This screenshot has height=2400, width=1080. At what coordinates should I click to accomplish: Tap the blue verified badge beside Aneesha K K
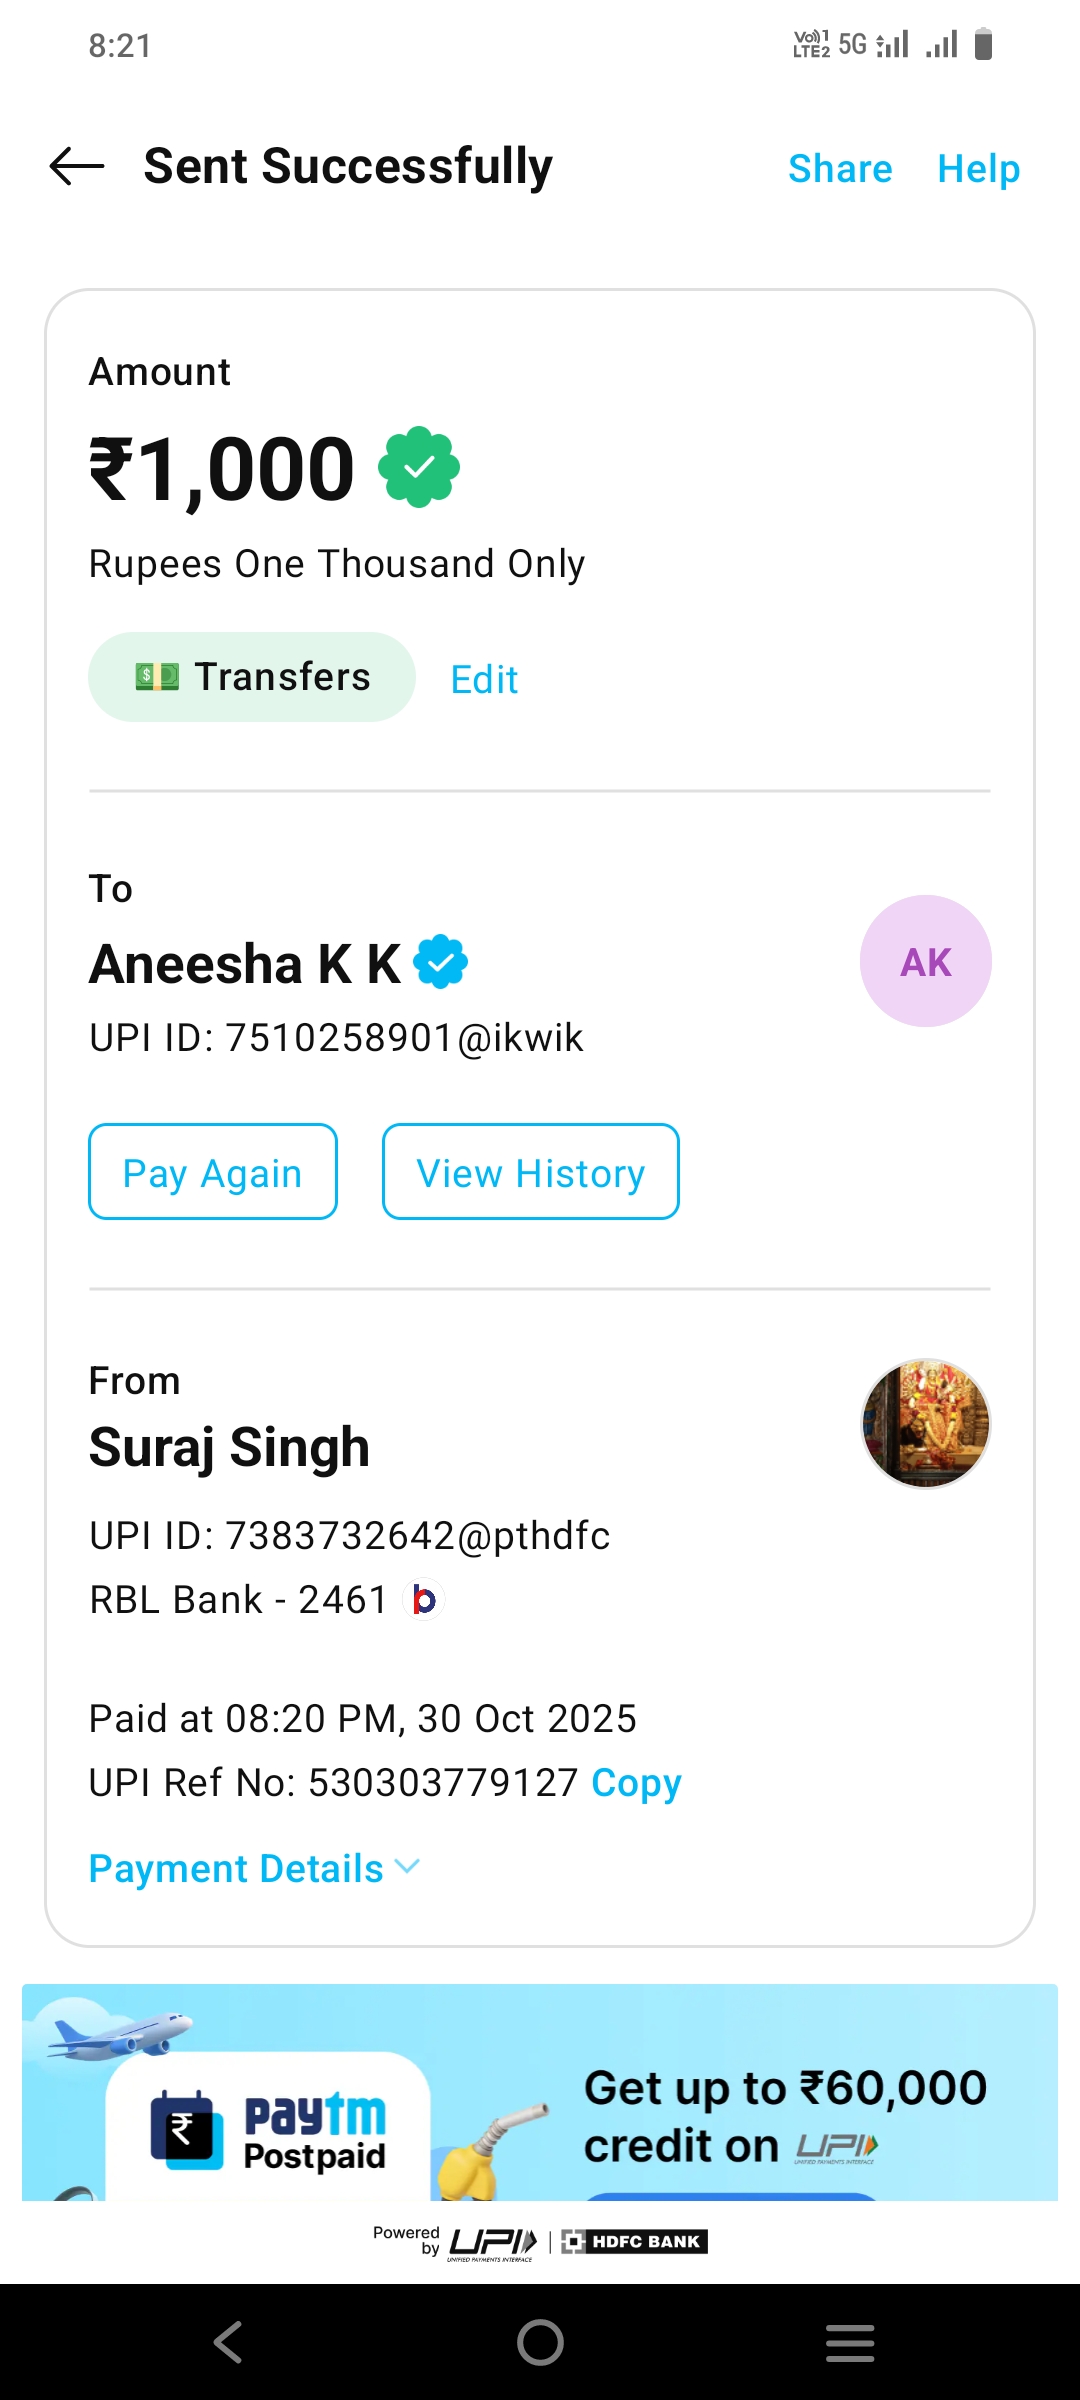coord(441,962)
